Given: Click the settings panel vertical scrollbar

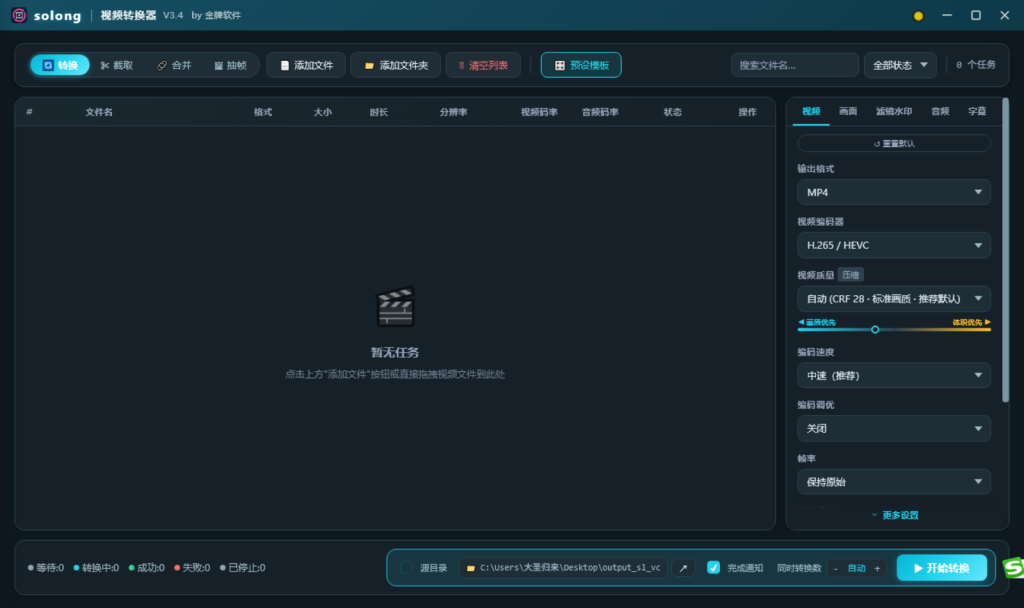Looking at the screenshot, I should coord(1005,250).
